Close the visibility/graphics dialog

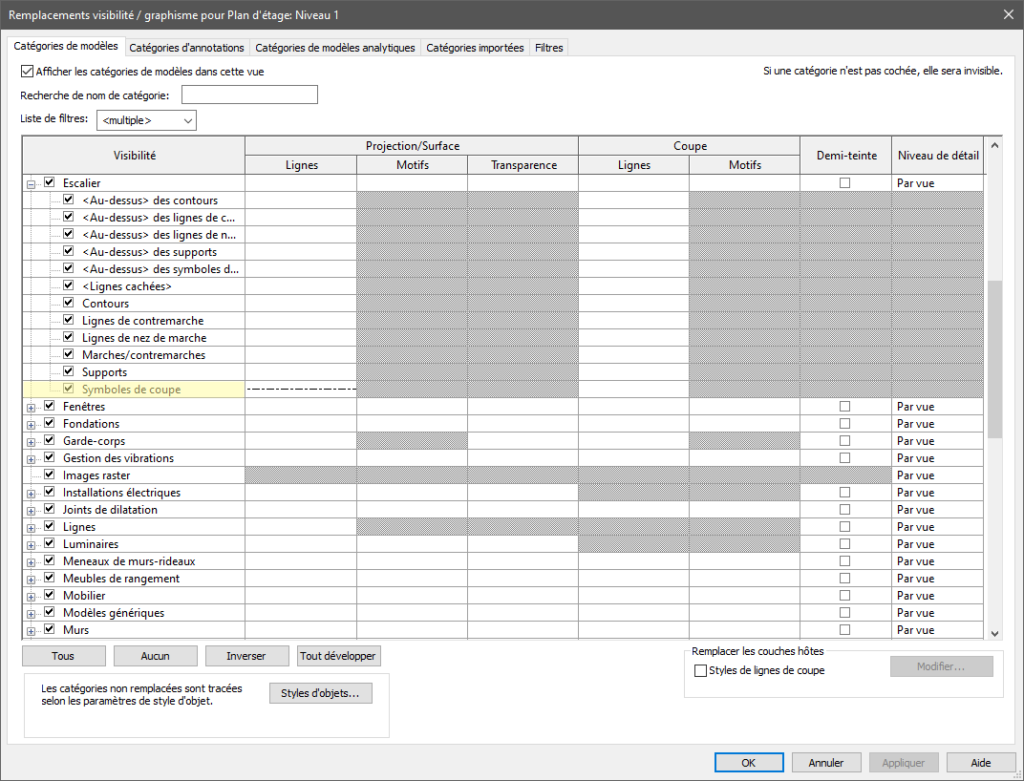click(1008, 14)
